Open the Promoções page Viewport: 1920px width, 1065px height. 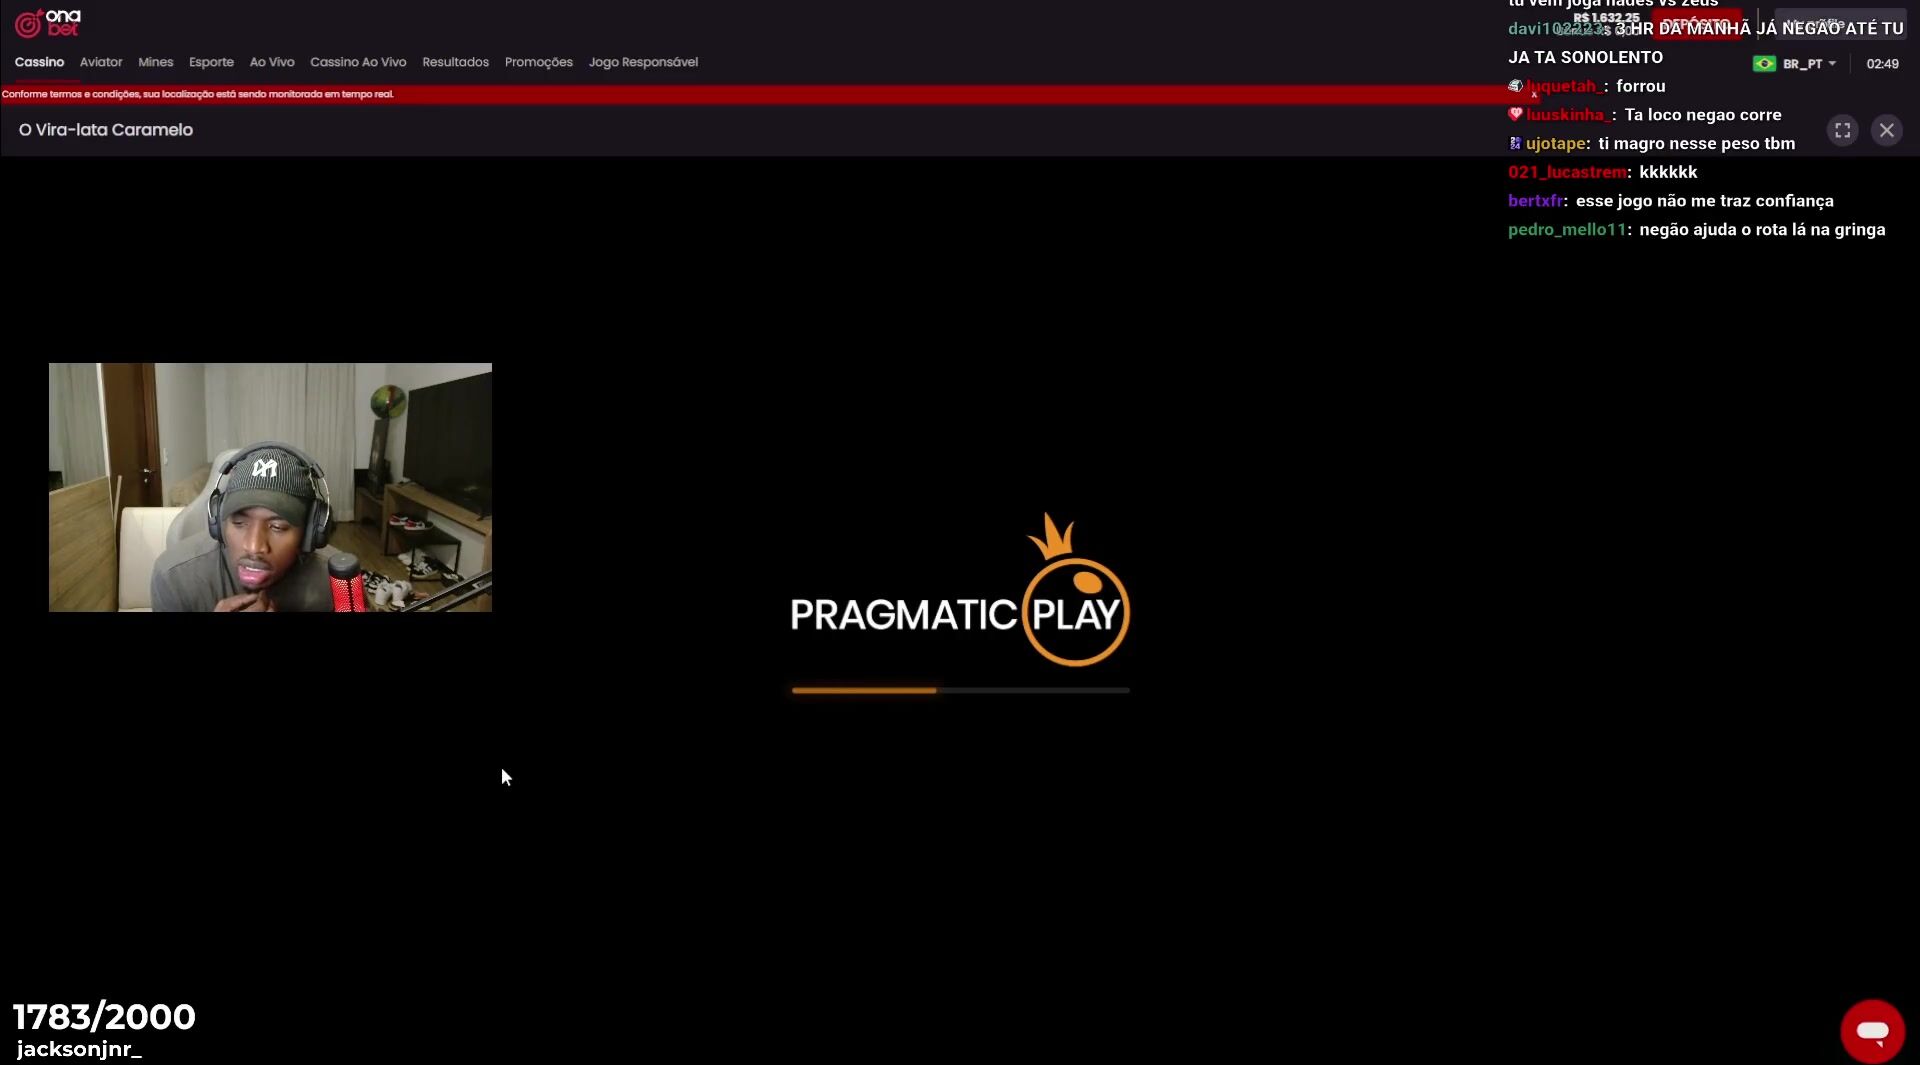point(538,62)
